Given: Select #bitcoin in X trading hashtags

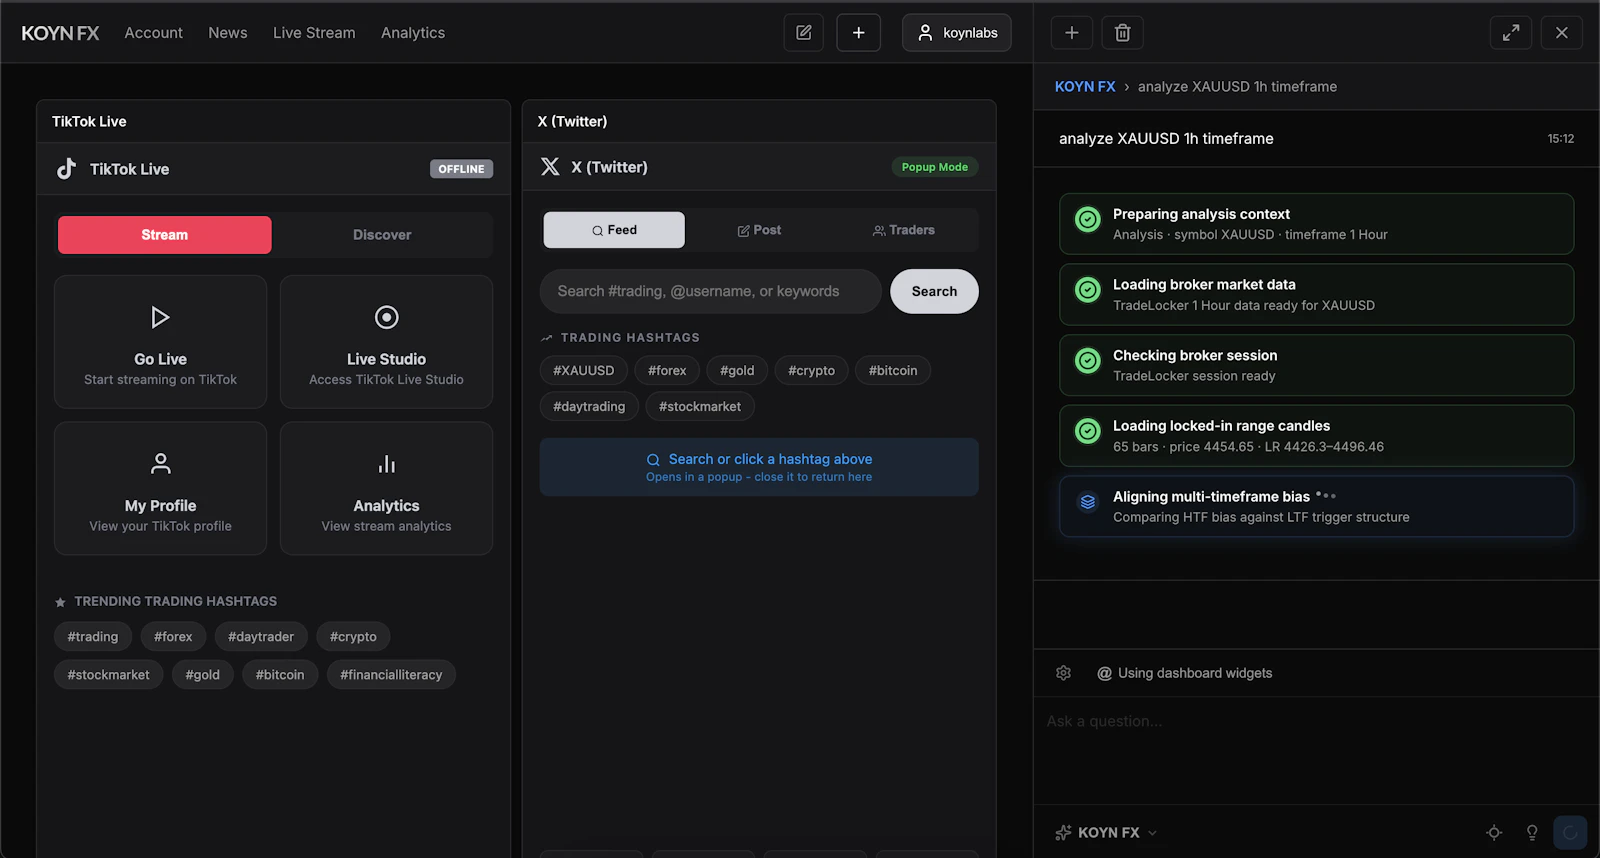Looking at the screenshot, I should tap(893, 371).
